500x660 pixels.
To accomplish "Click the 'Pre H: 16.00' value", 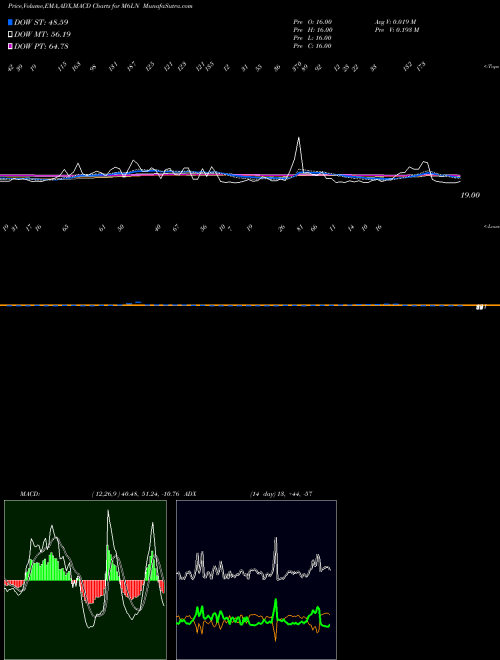I will (313, 30).
